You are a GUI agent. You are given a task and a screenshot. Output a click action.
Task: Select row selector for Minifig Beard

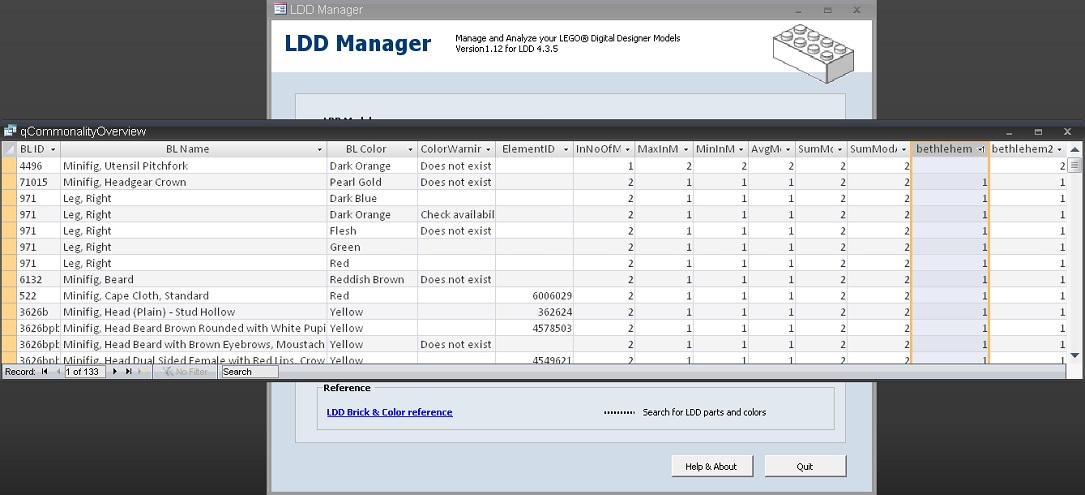(x=9, y=280)
